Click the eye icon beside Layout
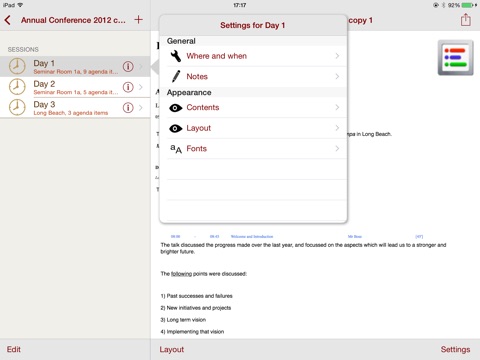Screen dimensions: 480x360 [176, 128]
